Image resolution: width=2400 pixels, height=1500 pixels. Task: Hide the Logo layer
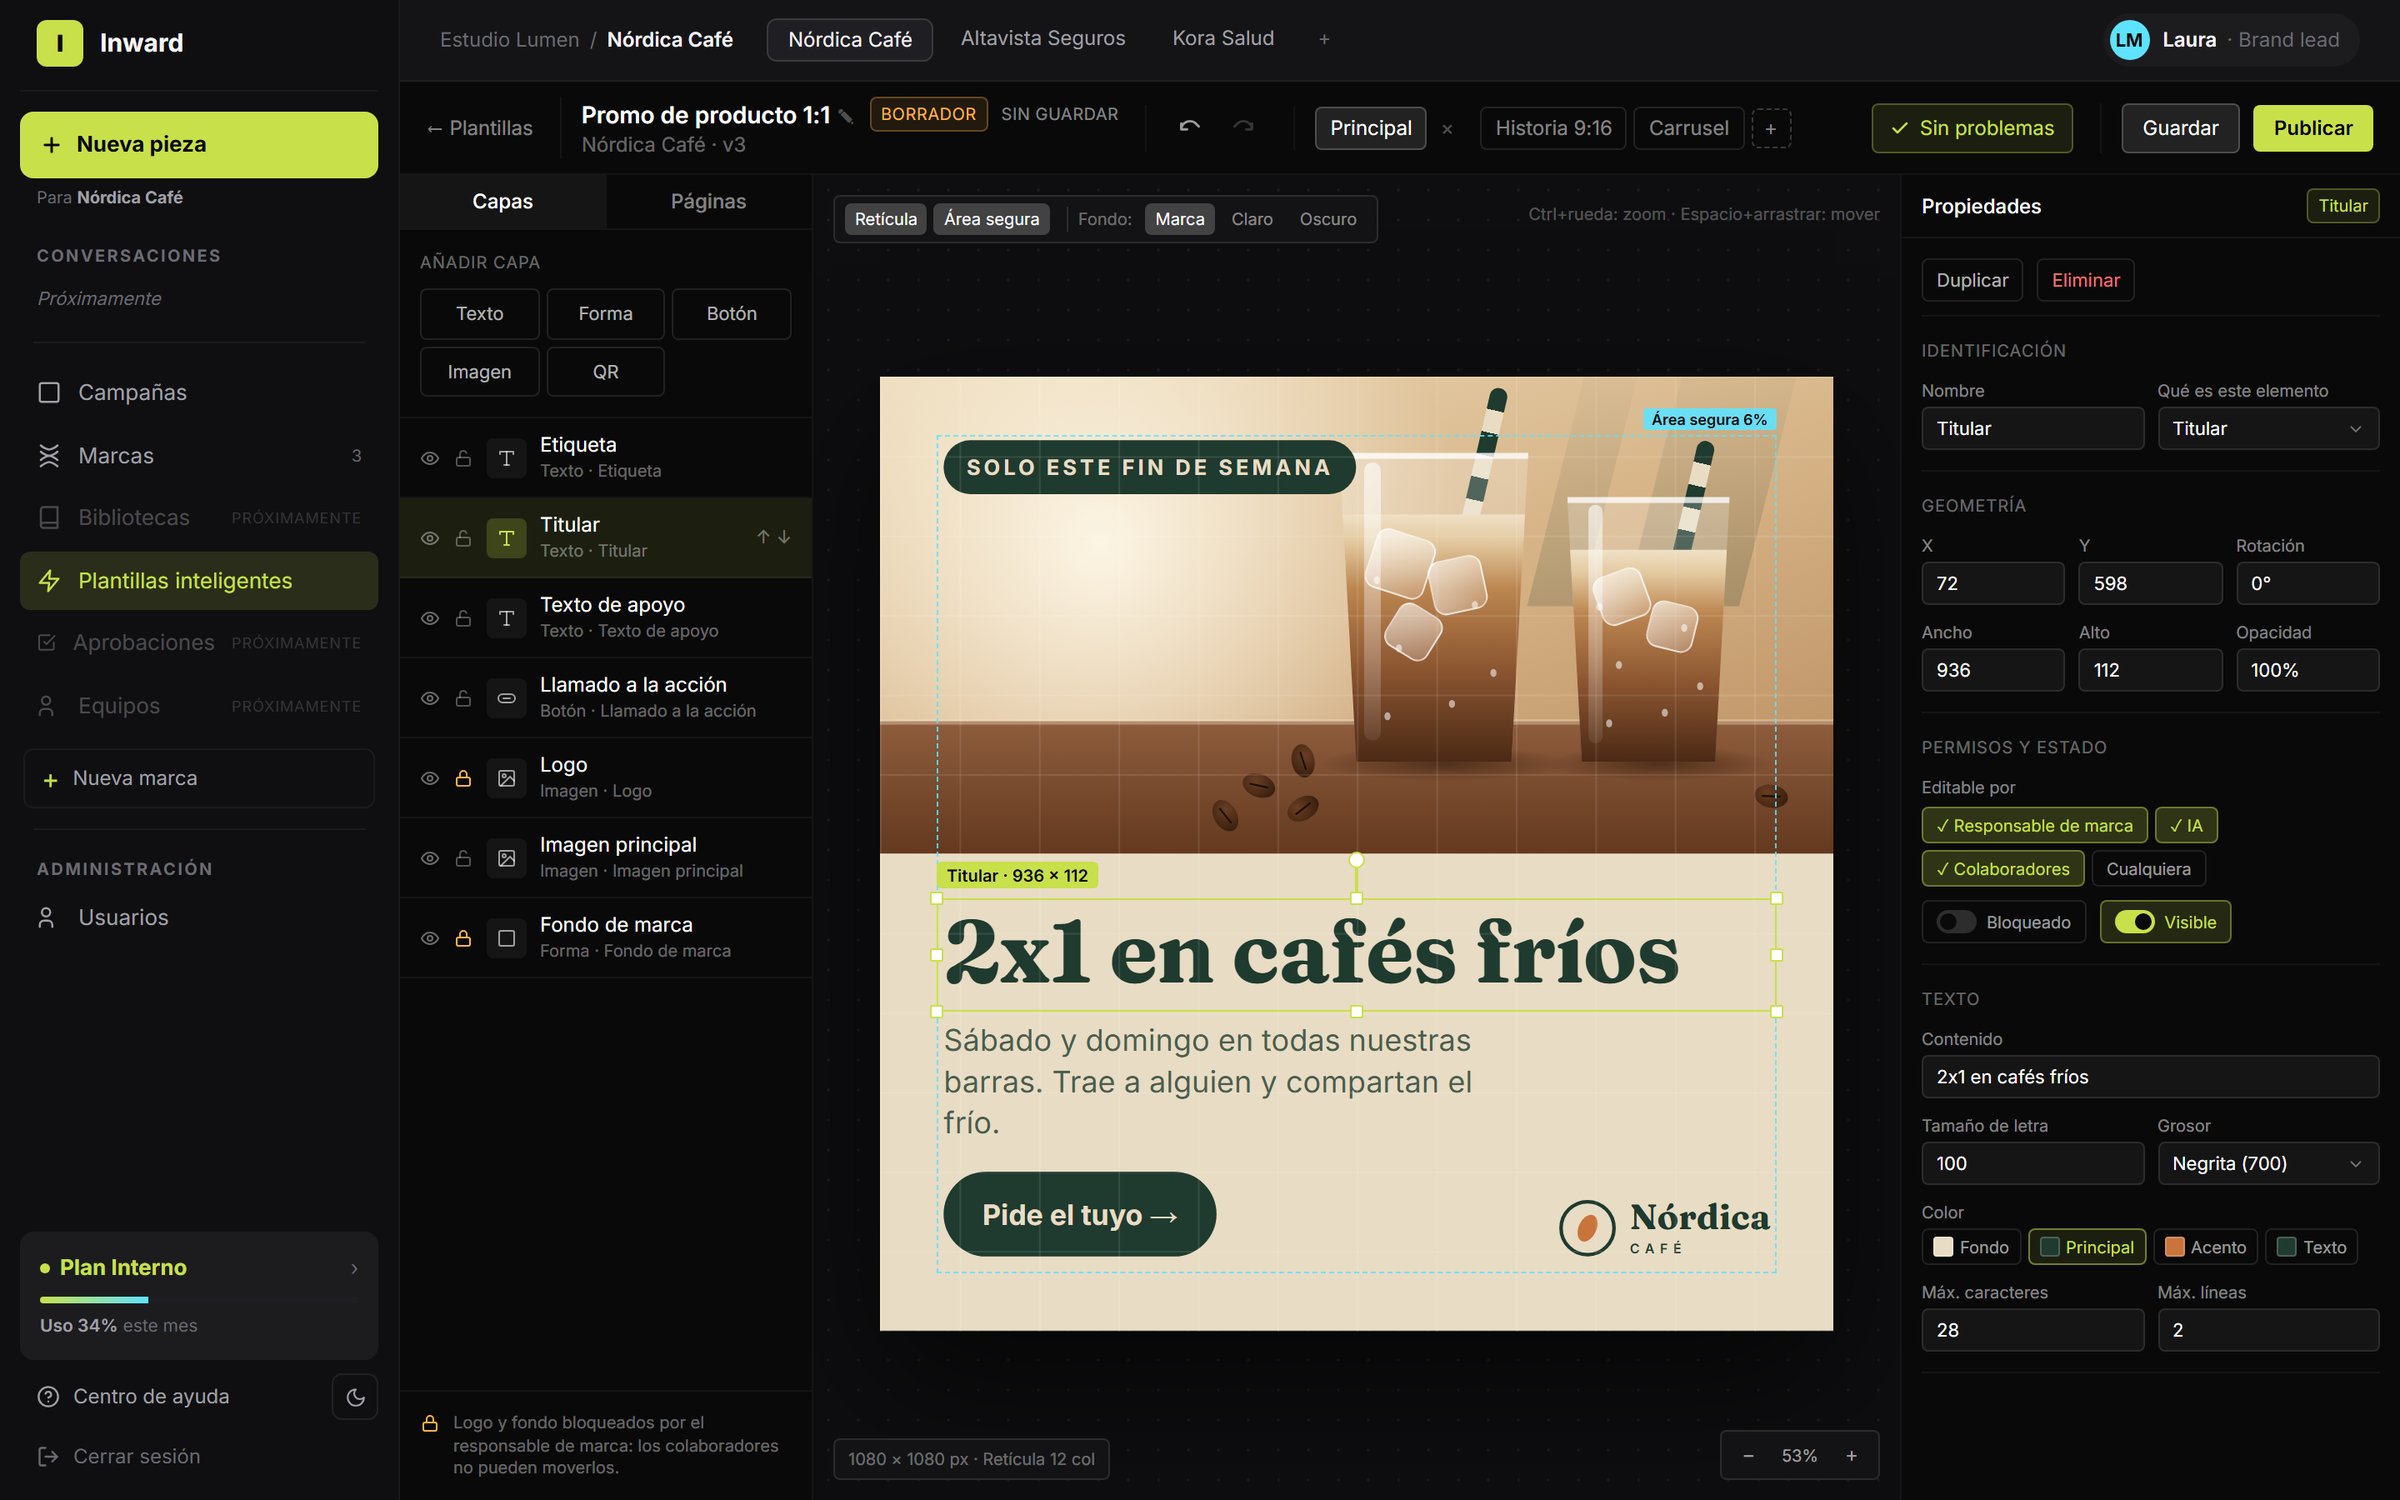click(x=430, y=778)
